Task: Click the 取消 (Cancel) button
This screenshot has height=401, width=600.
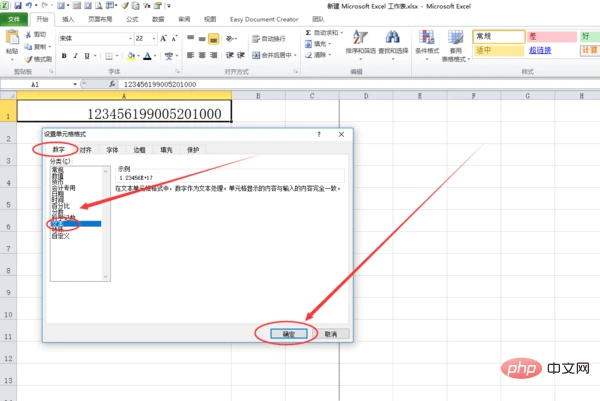Action: (x=328, y=333)
